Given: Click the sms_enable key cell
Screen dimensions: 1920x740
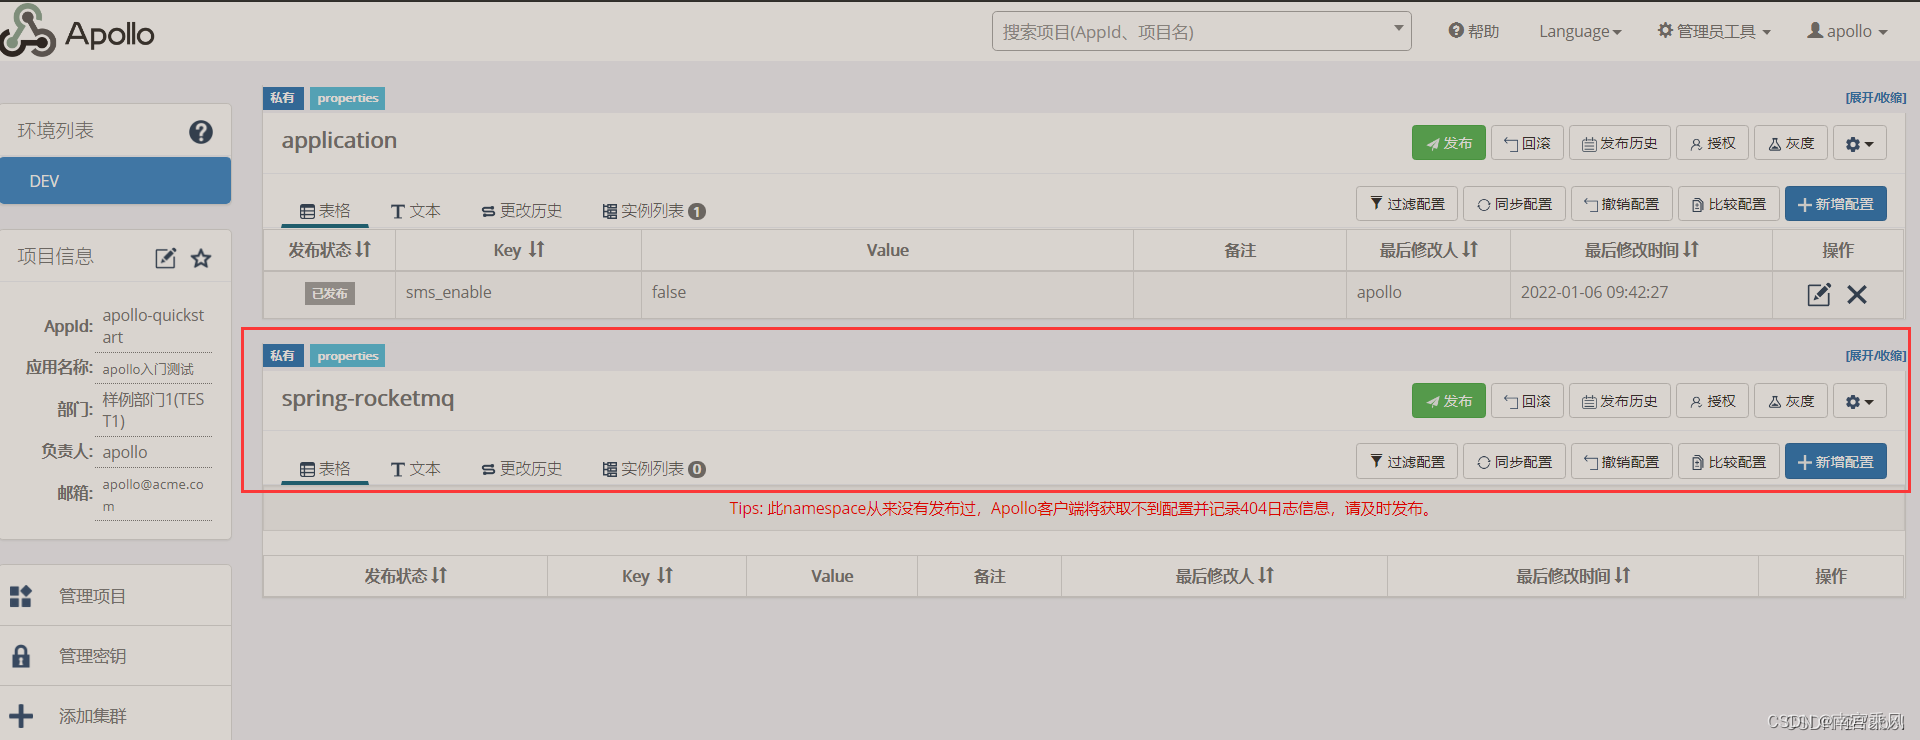Looking at the screenshot, I should 518,293.
